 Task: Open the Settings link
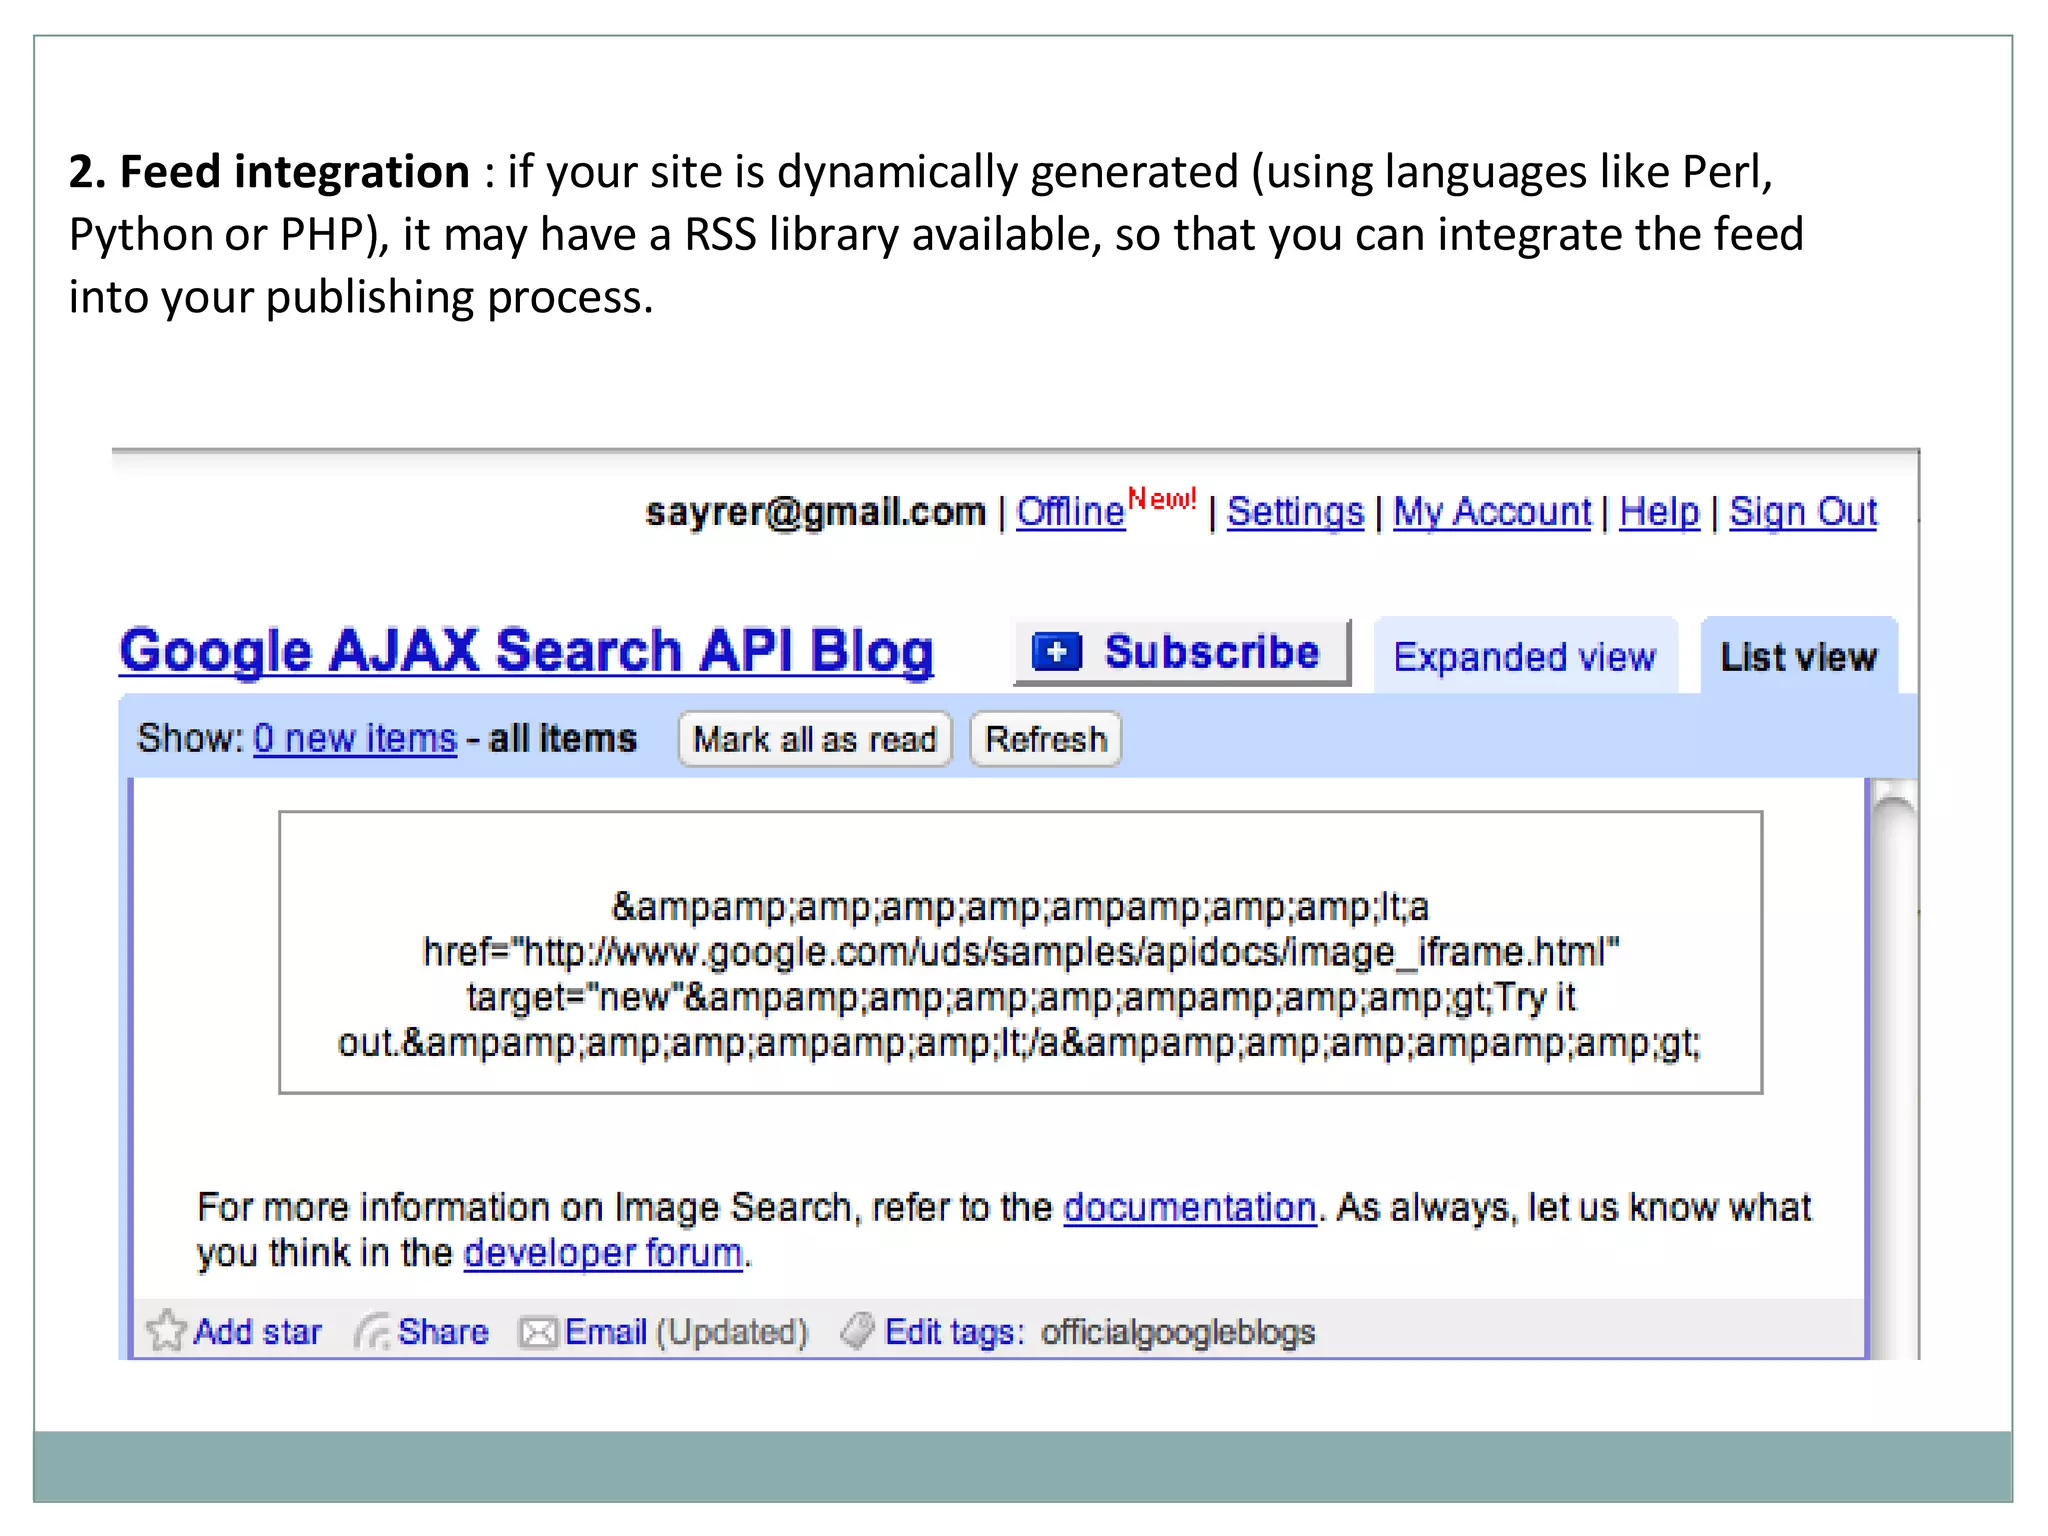point(1295,512)
